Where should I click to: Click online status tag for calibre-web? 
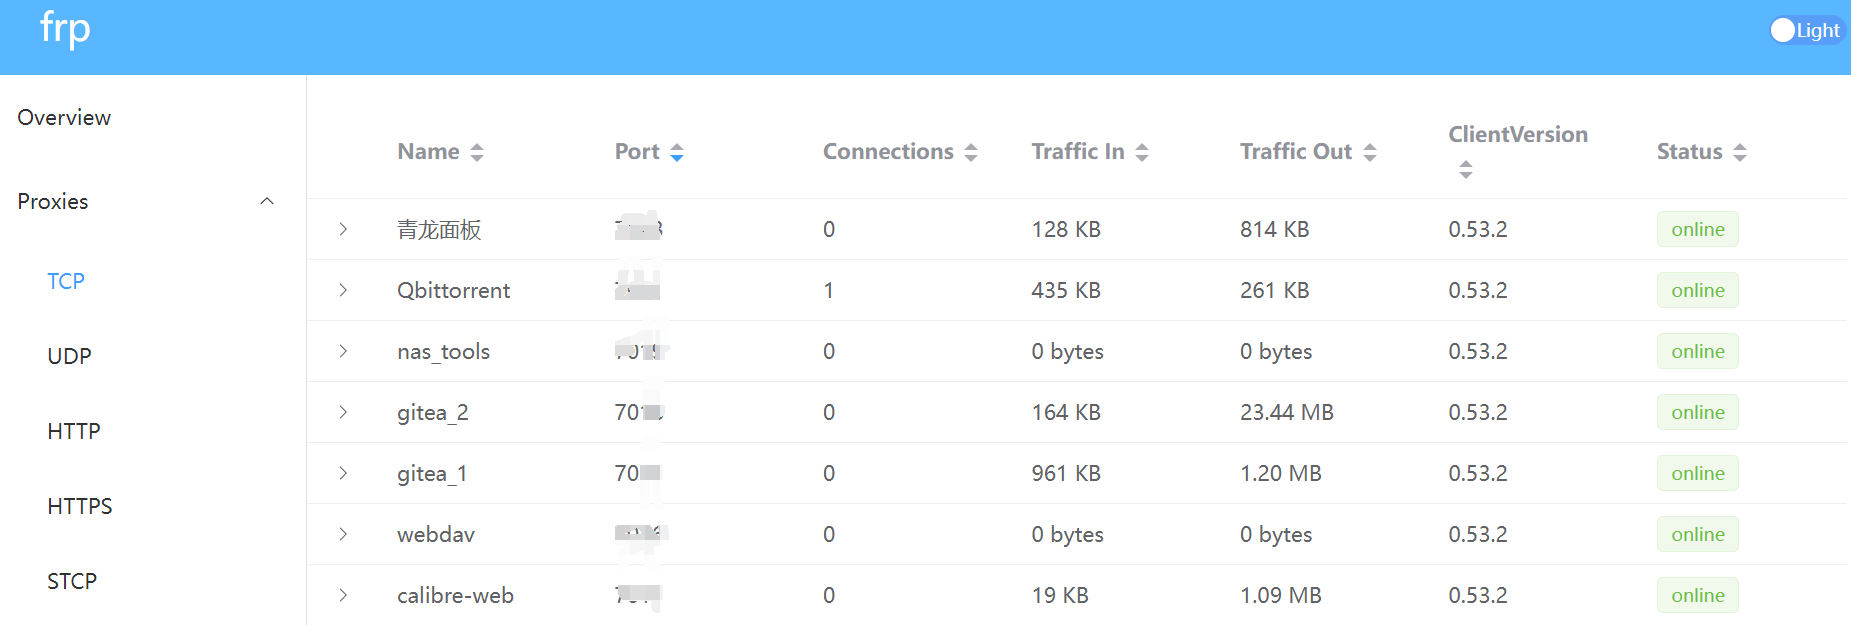coord(1698,595)
